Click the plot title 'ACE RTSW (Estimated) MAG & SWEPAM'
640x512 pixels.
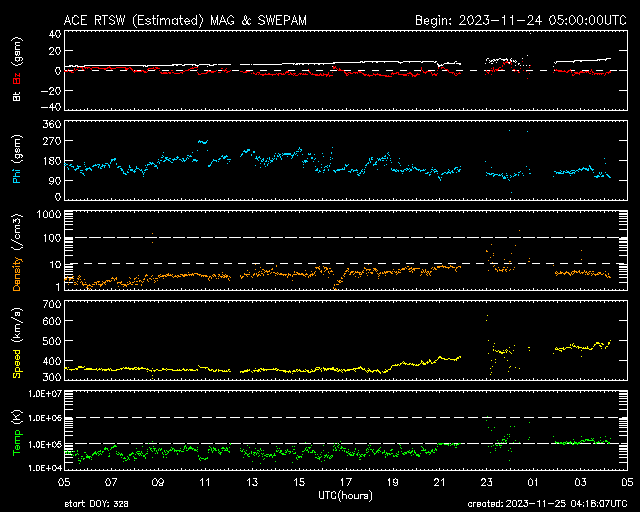pyautogui.click(x=185, y=20)
